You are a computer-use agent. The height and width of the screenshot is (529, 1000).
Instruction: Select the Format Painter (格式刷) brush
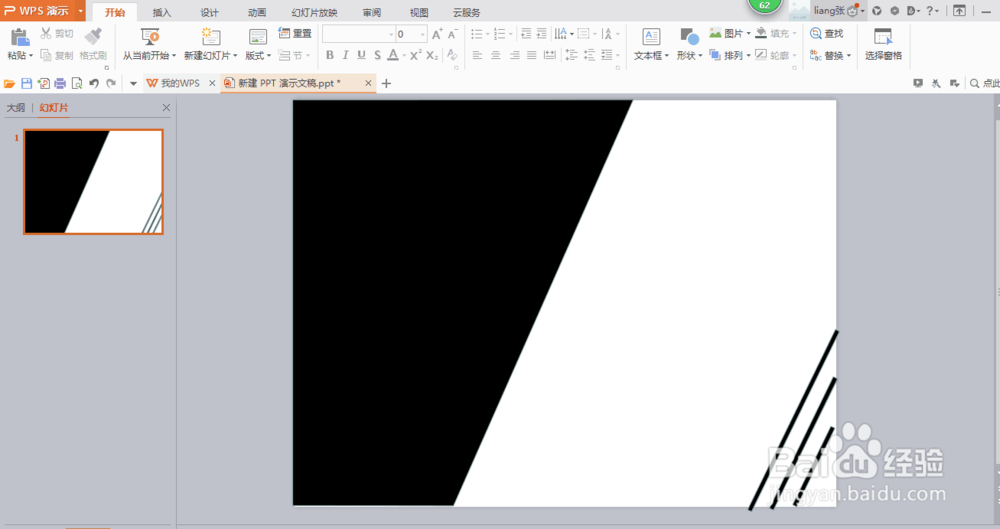point(93,36)
